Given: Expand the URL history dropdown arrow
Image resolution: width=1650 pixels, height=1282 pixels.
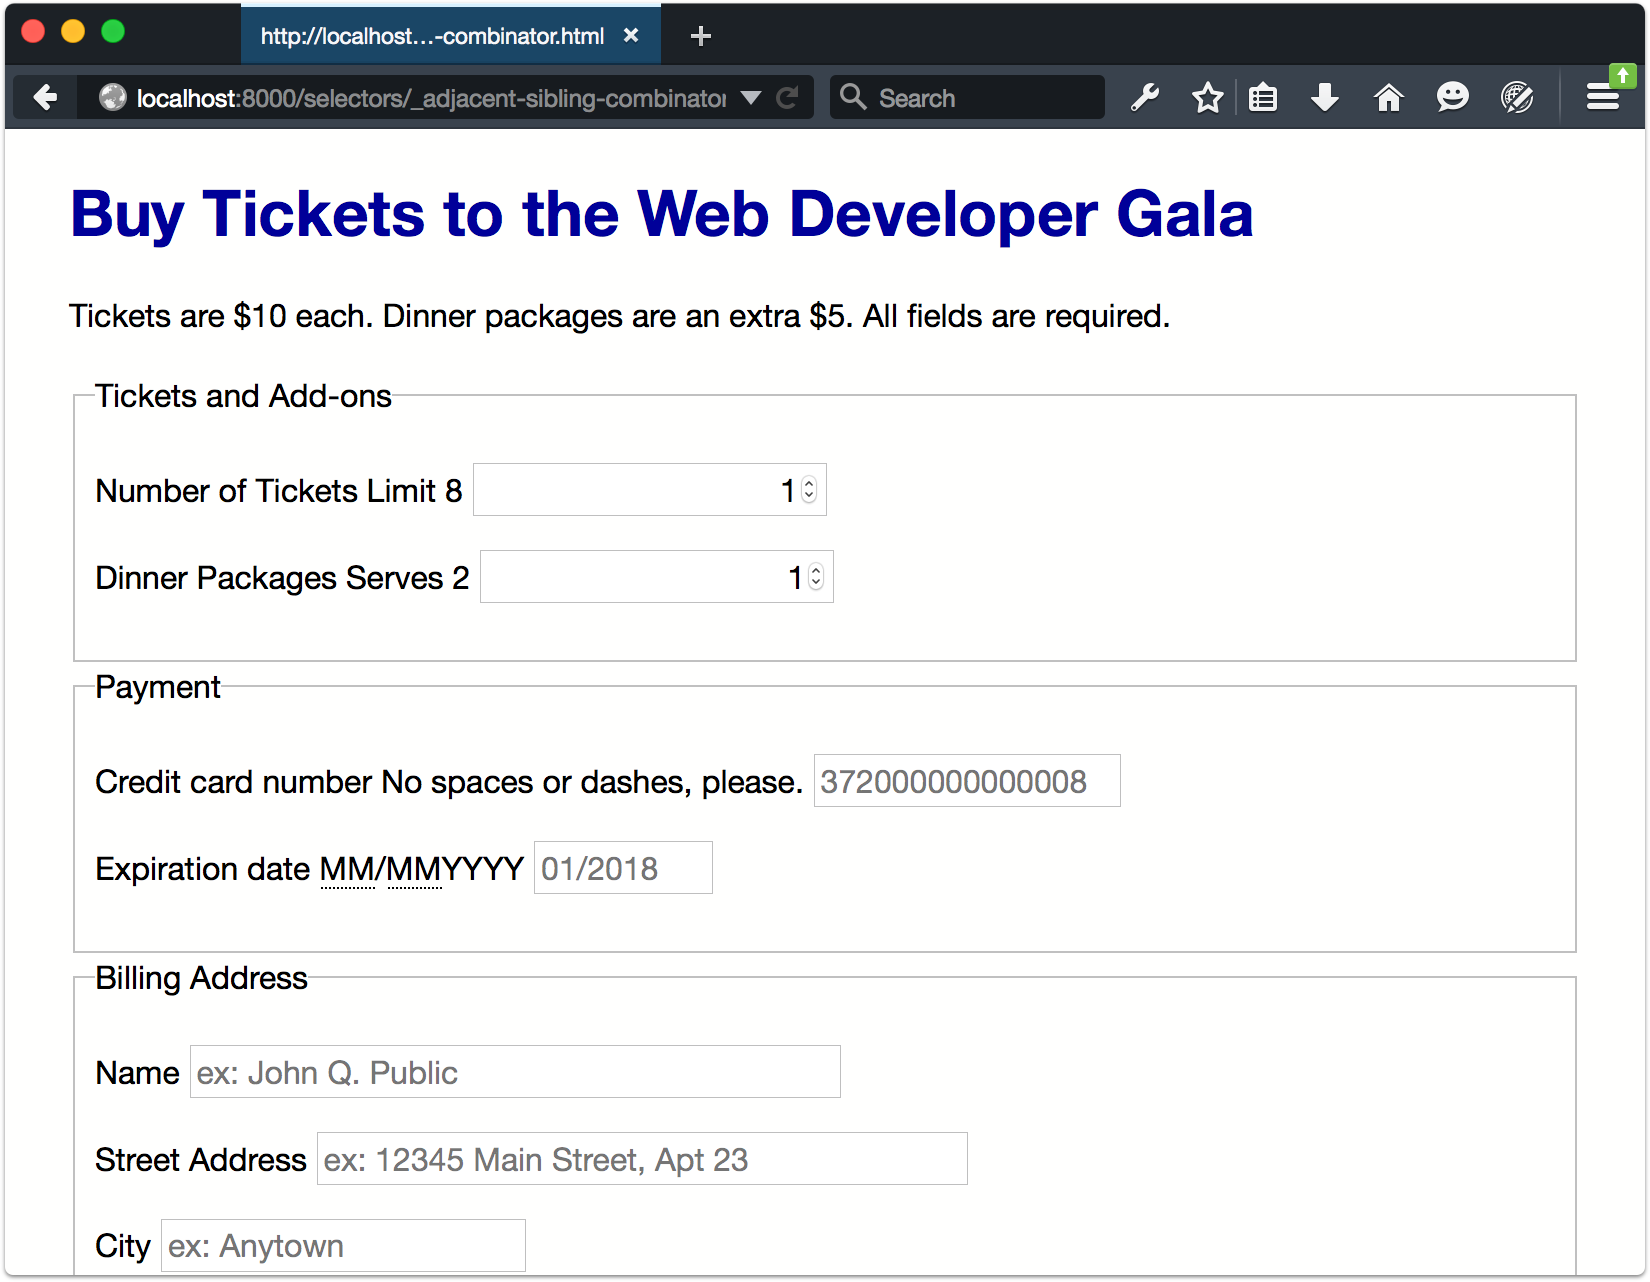Looking at the screenshot, I should (x=751, y=98).
